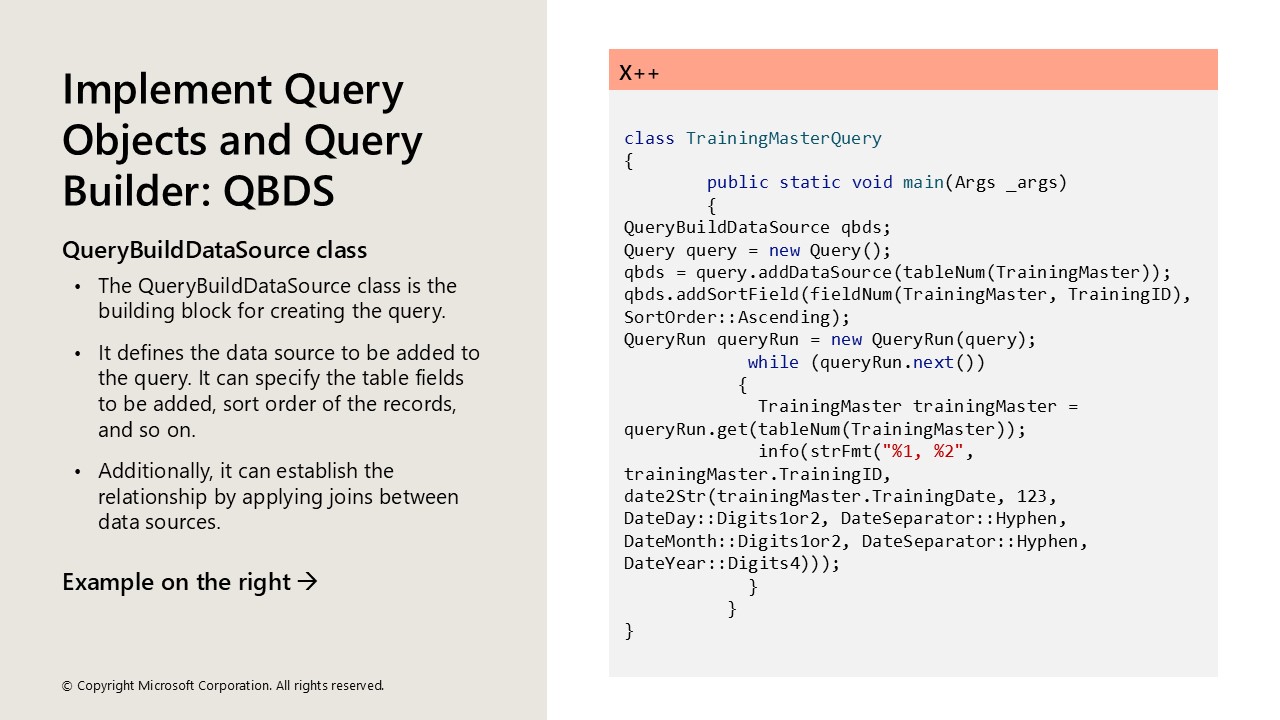This screenshot has width=1280, height=720.
Task: Click the X++ code block header
Action: pos(638,71)
